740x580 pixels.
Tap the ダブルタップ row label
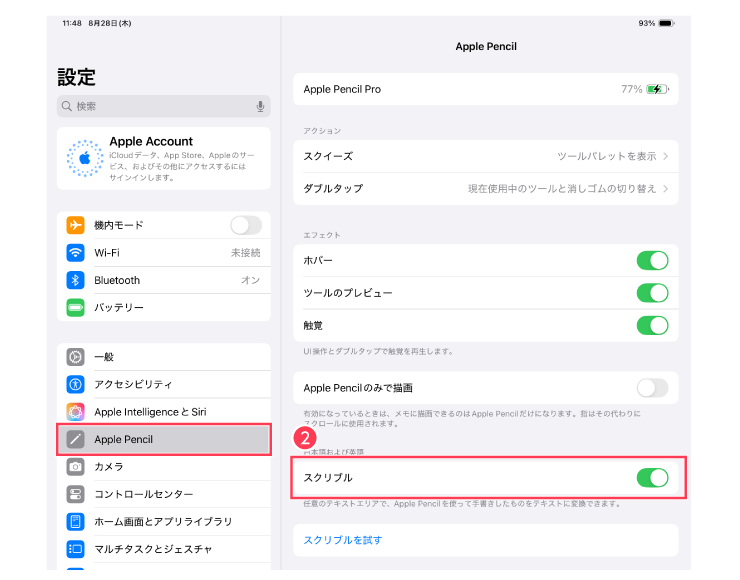333,189
